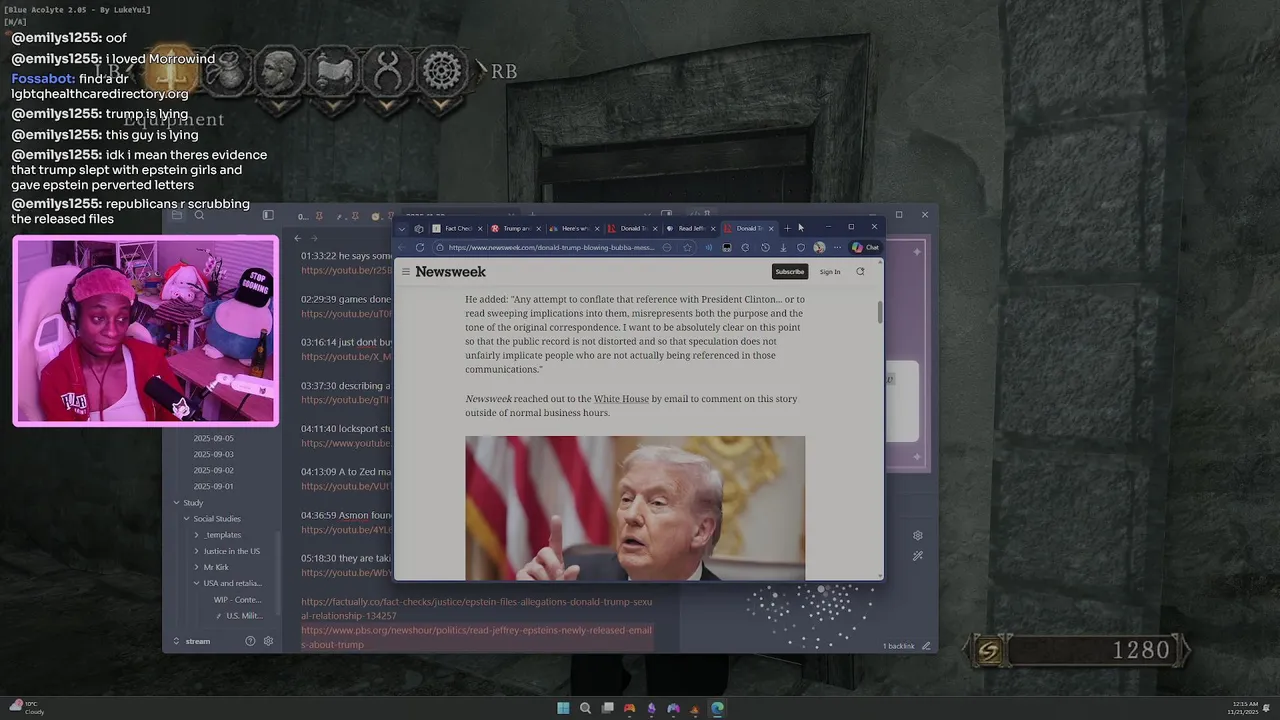
Task: Click the gear icon in Obsidian right panel
Action: (918, 536)
